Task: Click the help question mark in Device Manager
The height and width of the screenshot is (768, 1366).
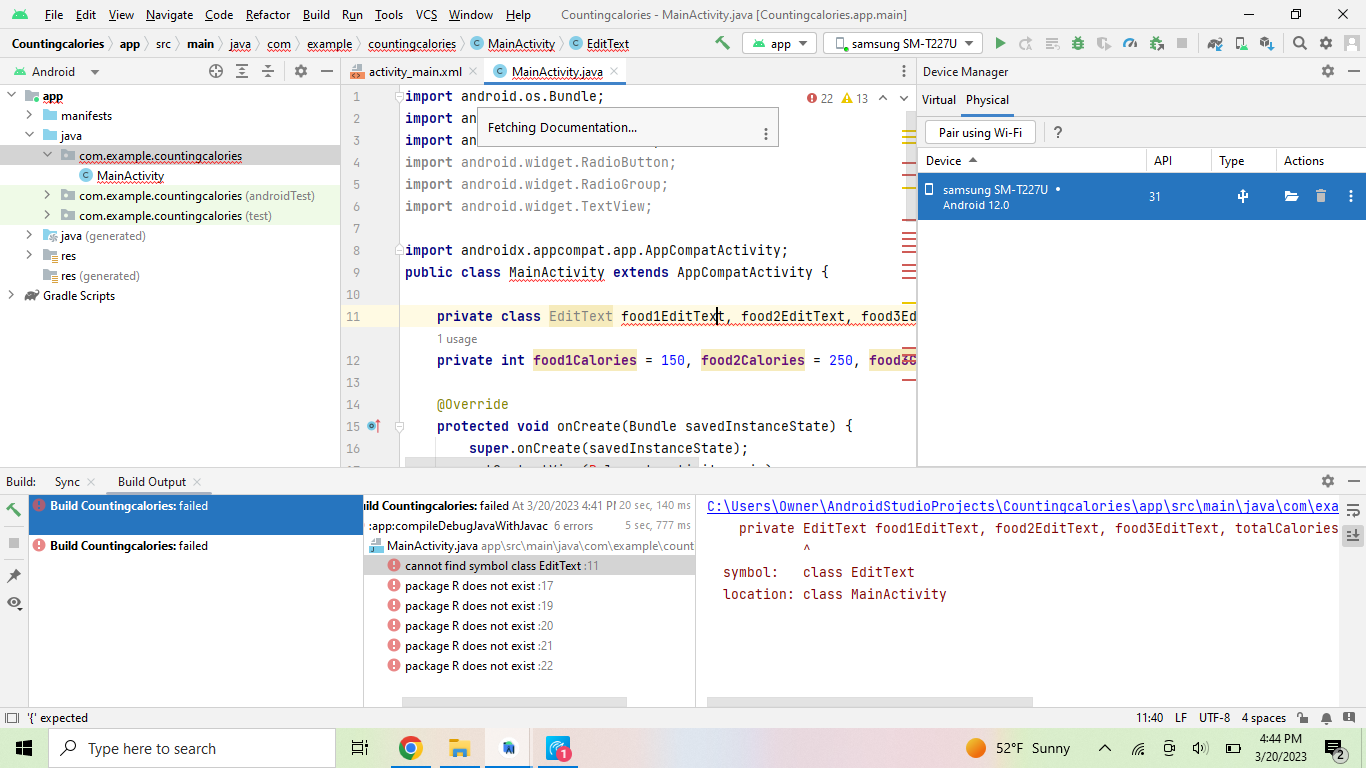Action: pyautogui.click(x=1058, y=132)
